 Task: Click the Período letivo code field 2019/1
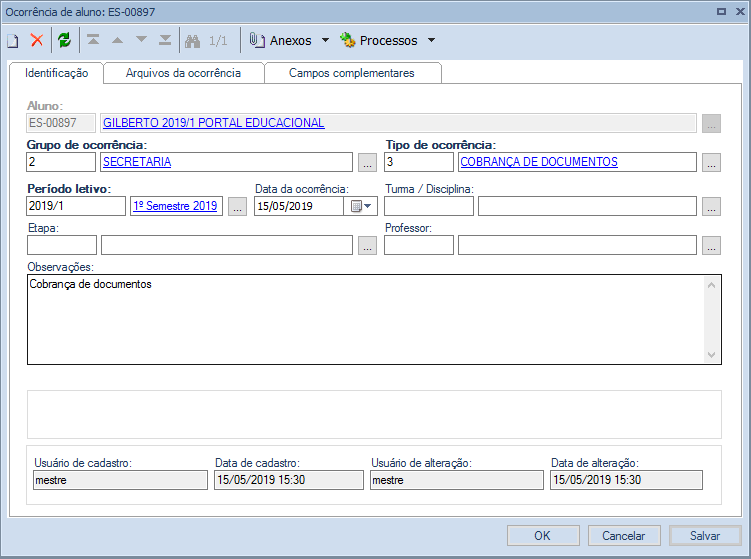pos(76,206)
